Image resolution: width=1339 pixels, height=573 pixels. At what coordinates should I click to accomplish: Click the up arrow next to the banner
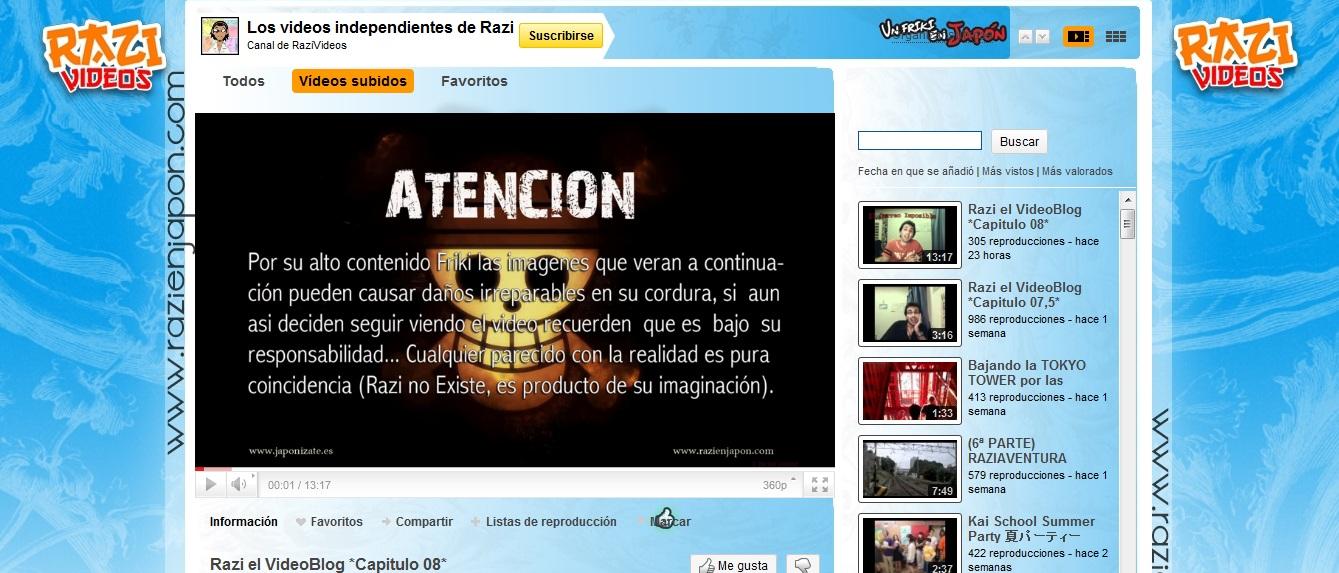click(1025, 37)
